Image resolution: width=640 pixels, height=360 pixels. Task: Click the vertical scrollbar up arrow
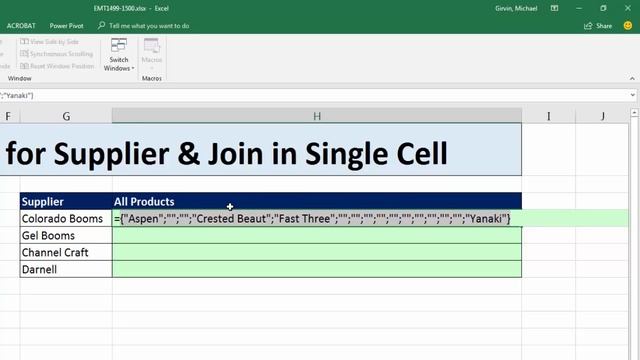pyautogui.click(x=634, y=112)
